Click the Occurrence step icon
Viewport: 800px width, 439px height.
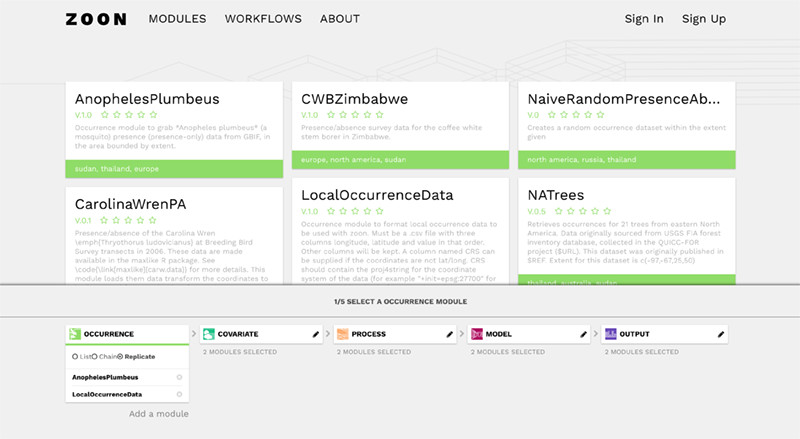point(74,334)
